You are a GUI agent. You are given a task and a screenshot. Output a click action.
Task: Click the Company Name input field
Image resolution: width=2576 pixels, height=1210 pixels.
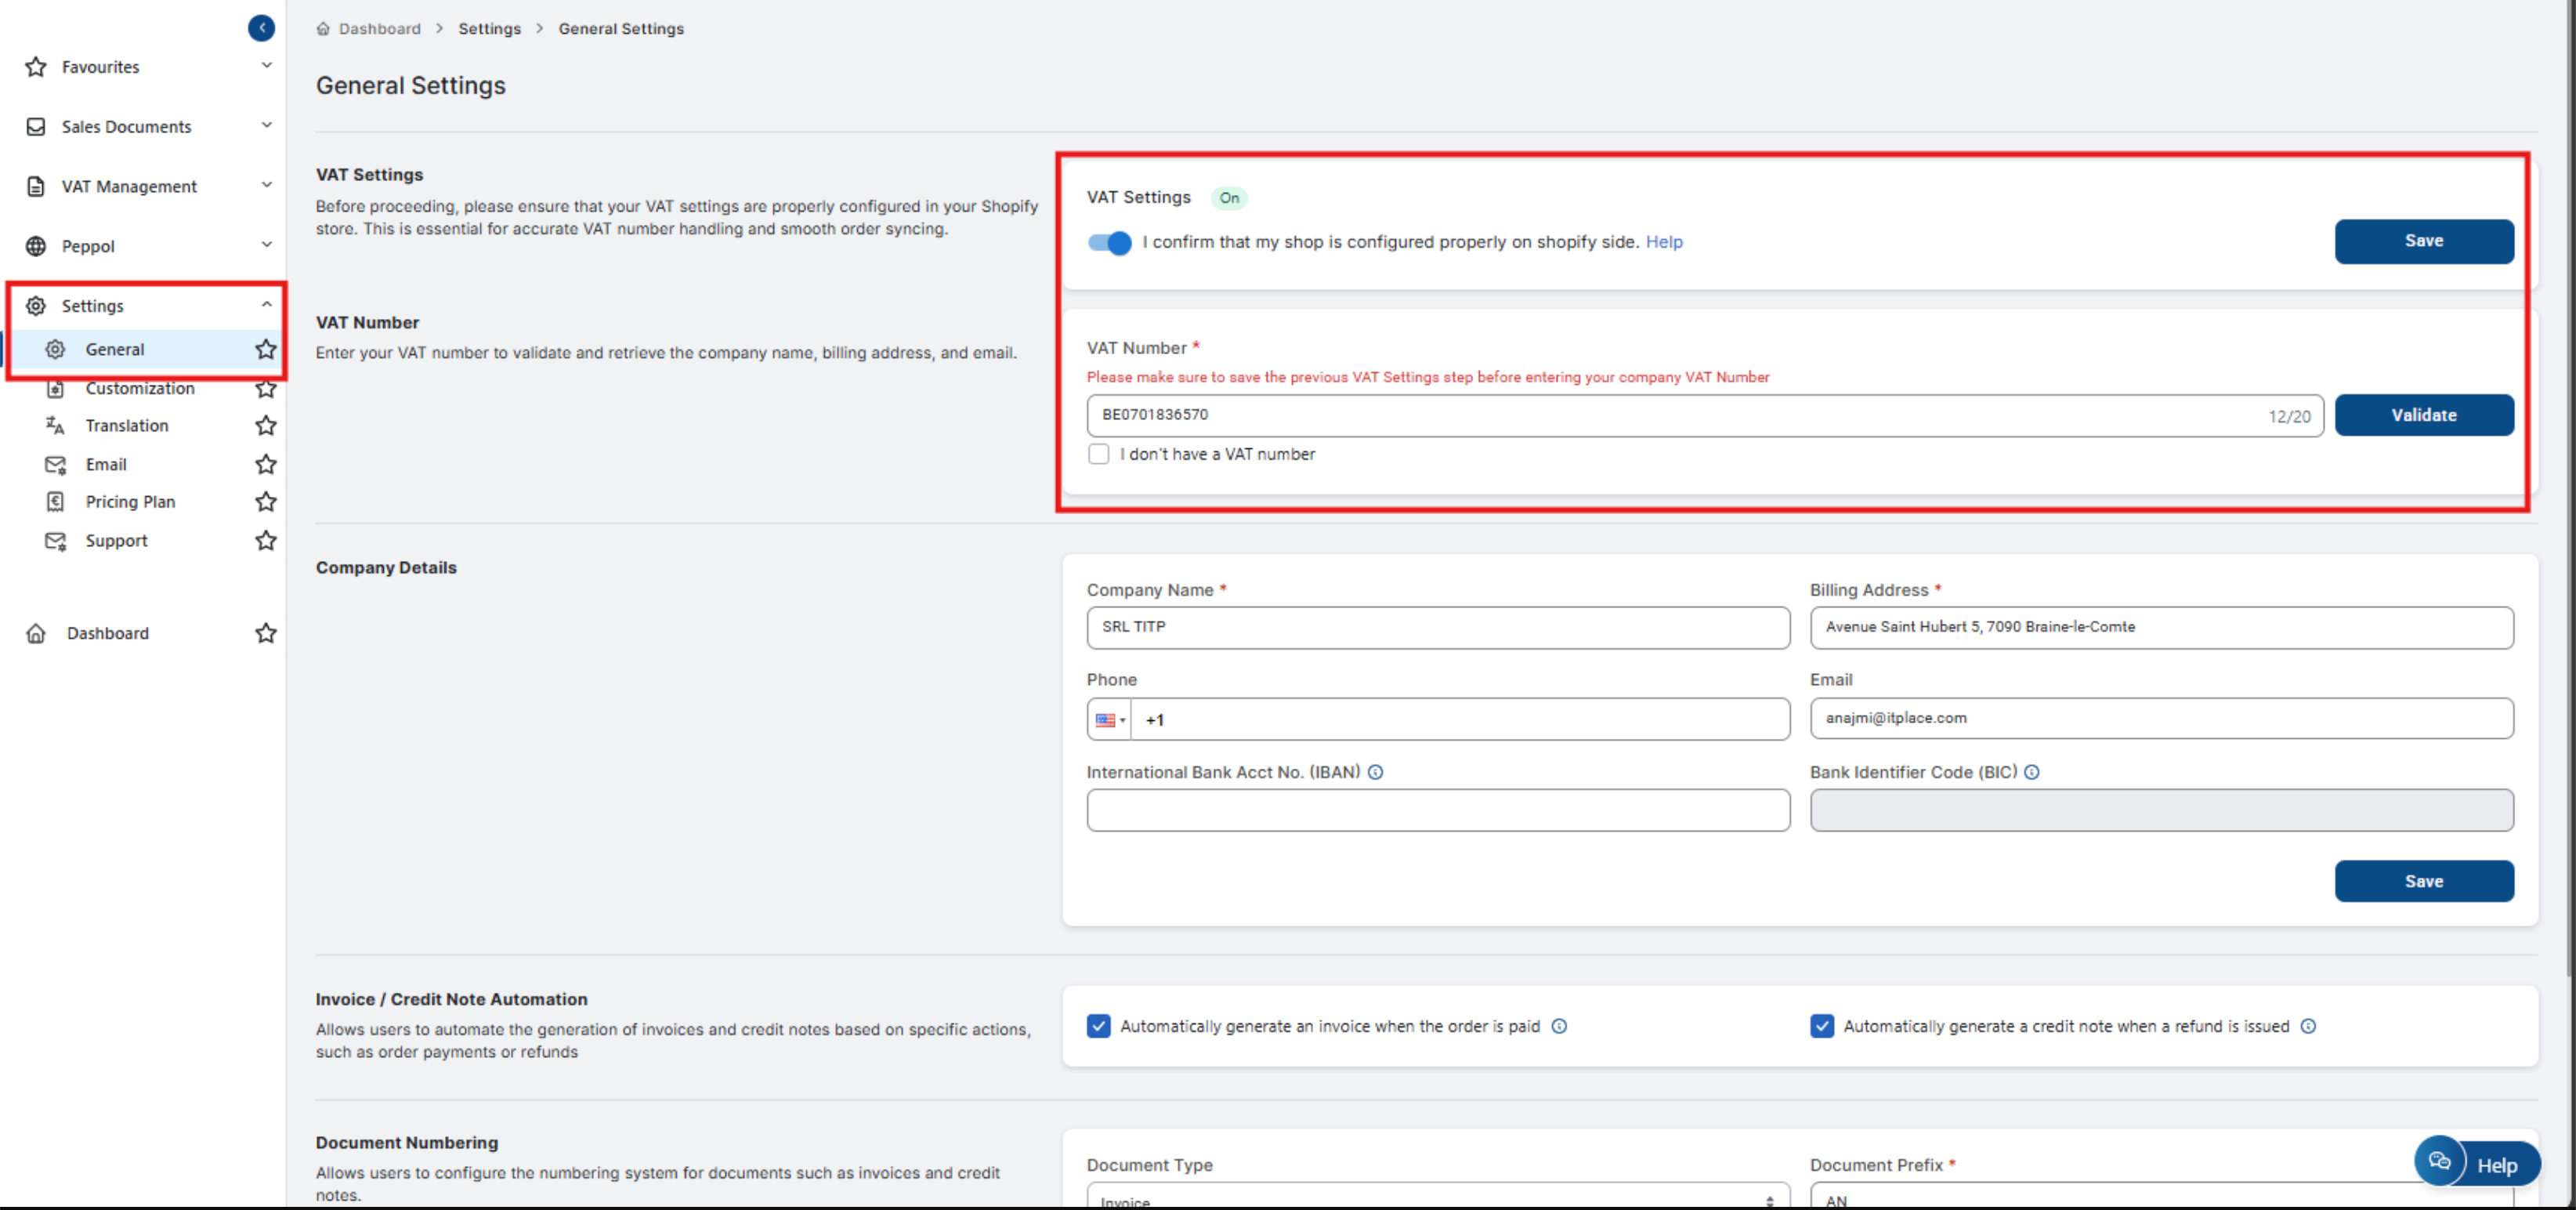coord(1437,628)
